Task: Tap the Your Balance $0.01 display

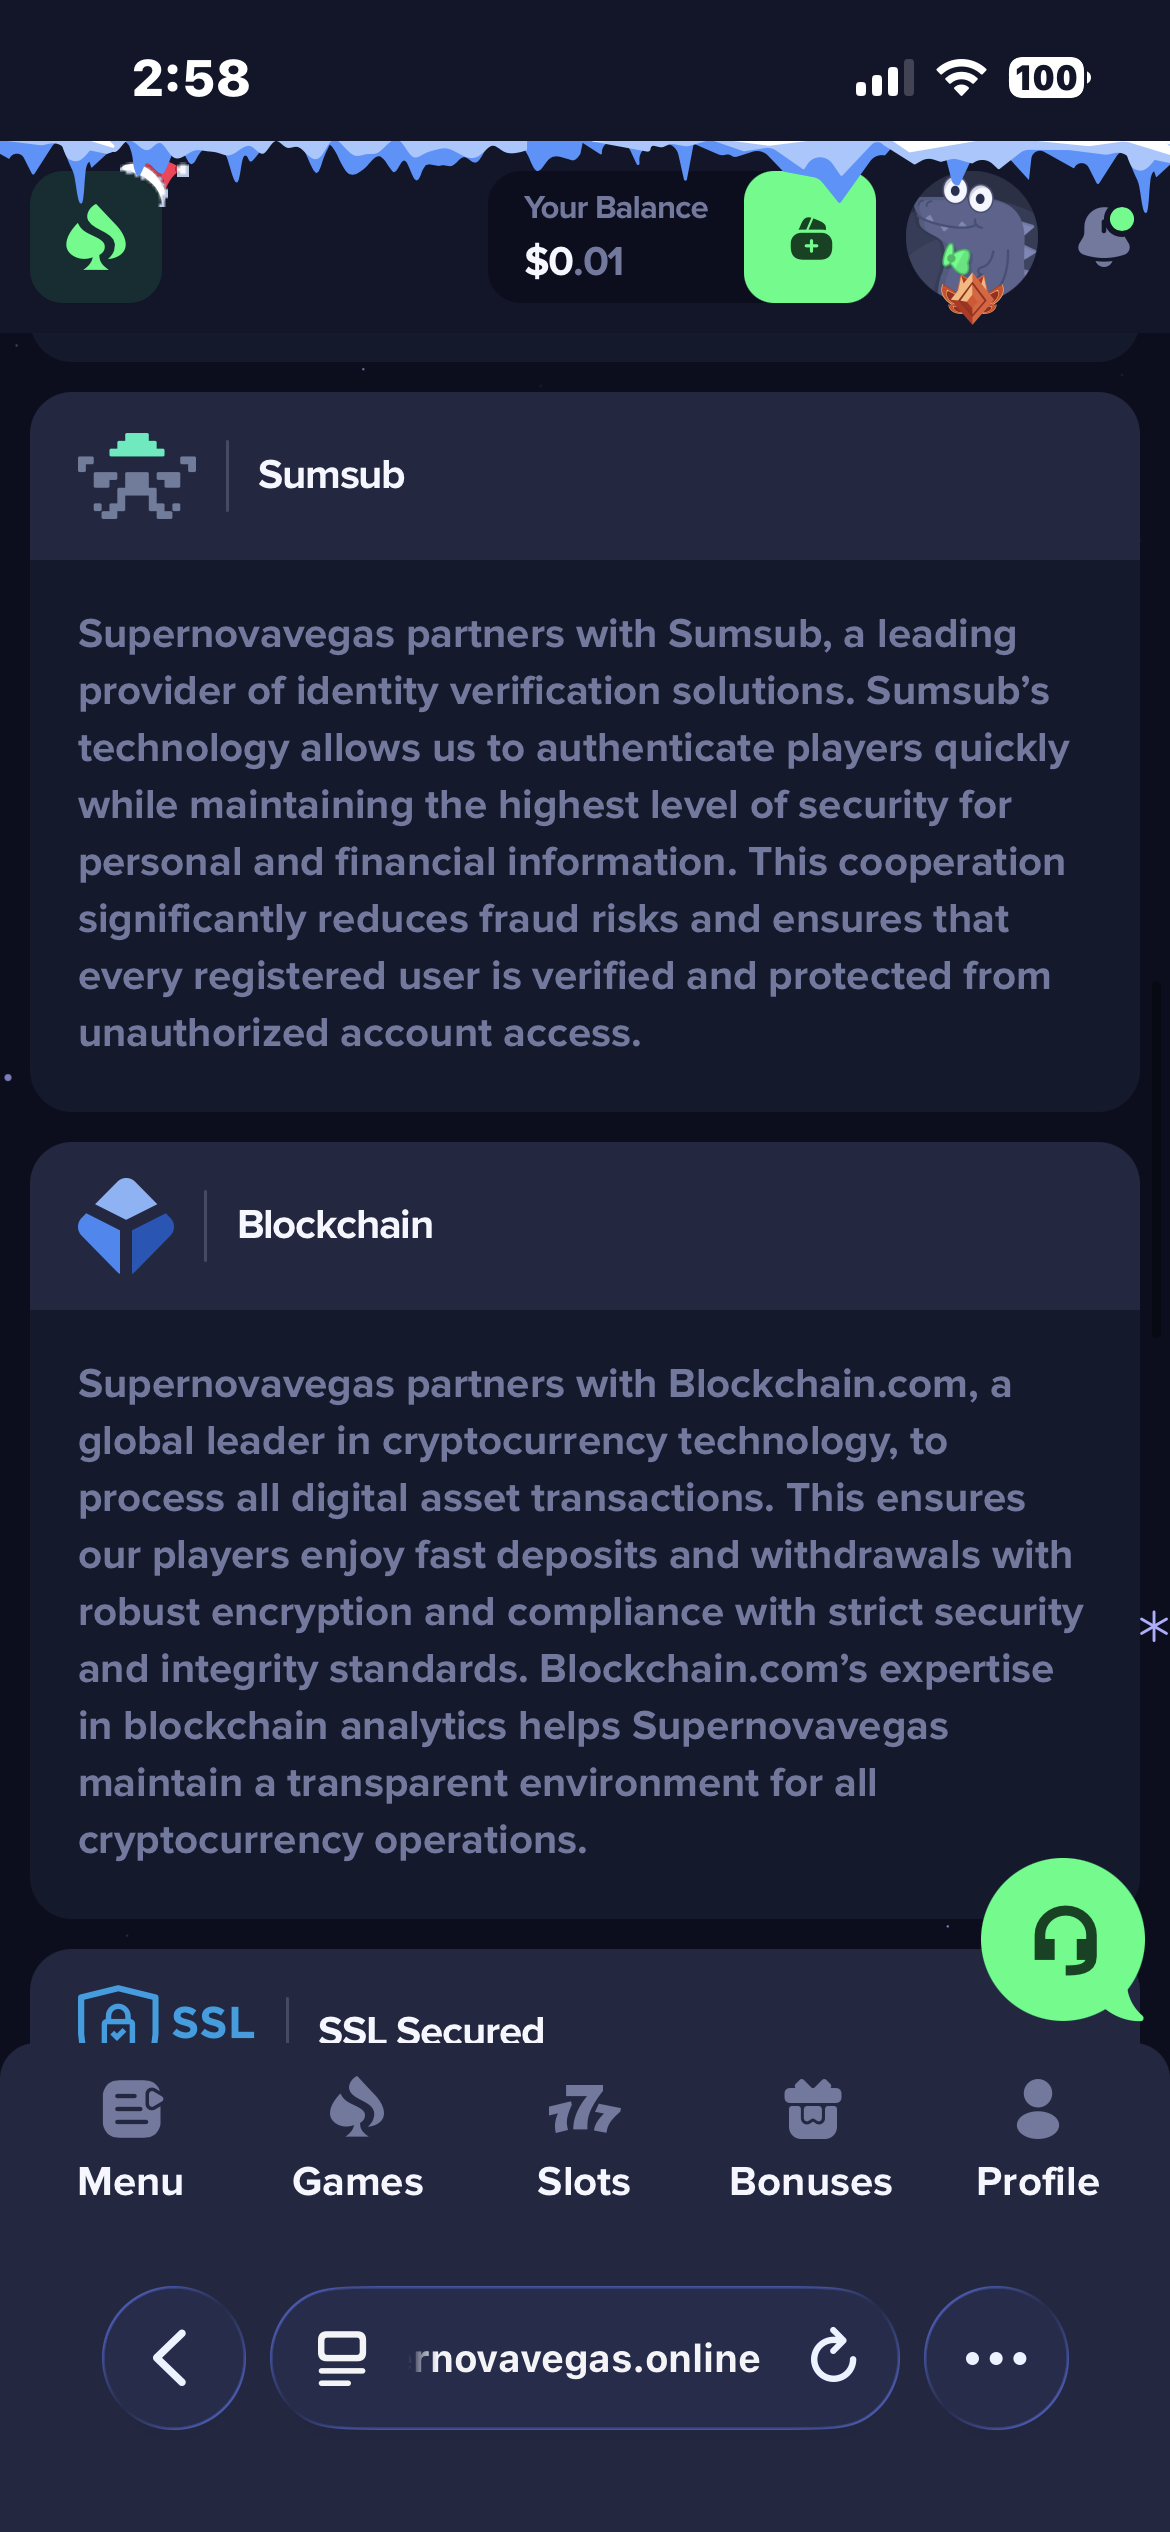Action: (616, 237)
